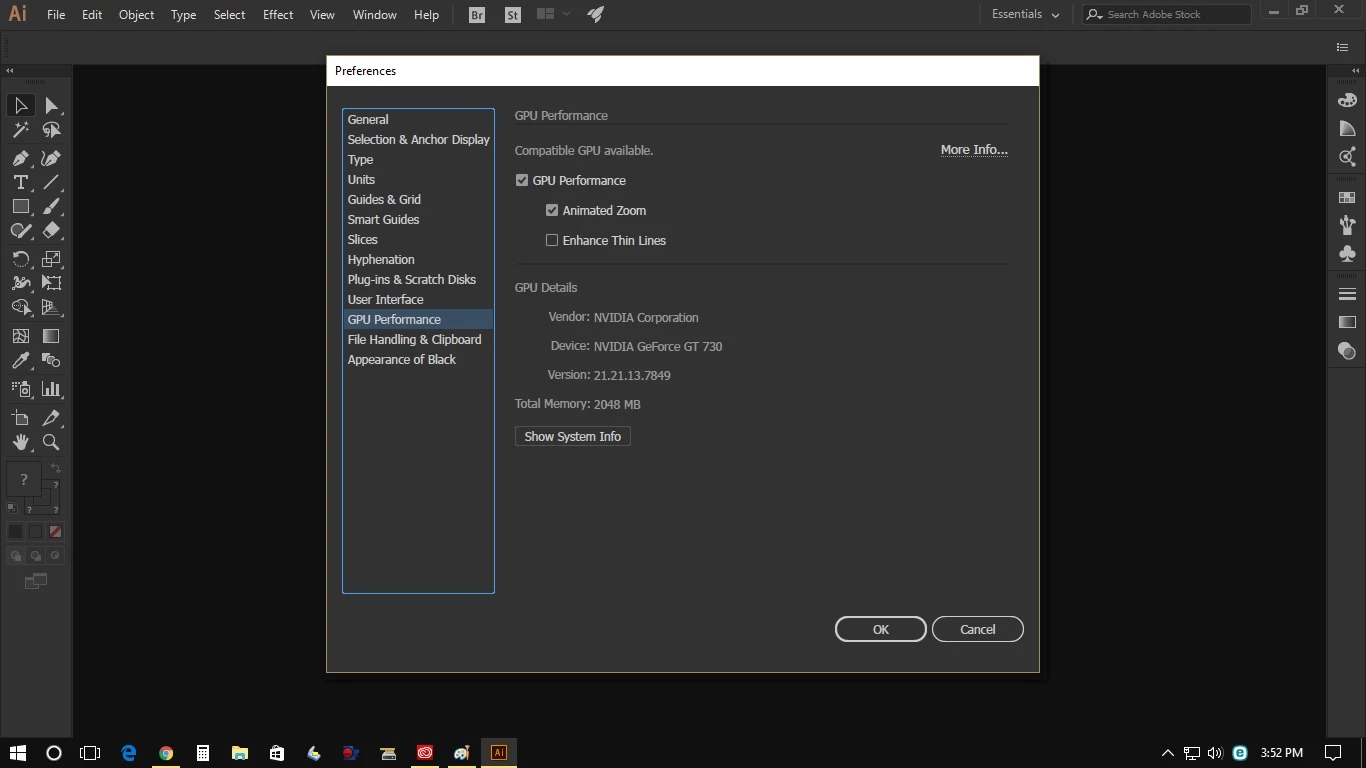Open the Effect menu

(278, 14)
